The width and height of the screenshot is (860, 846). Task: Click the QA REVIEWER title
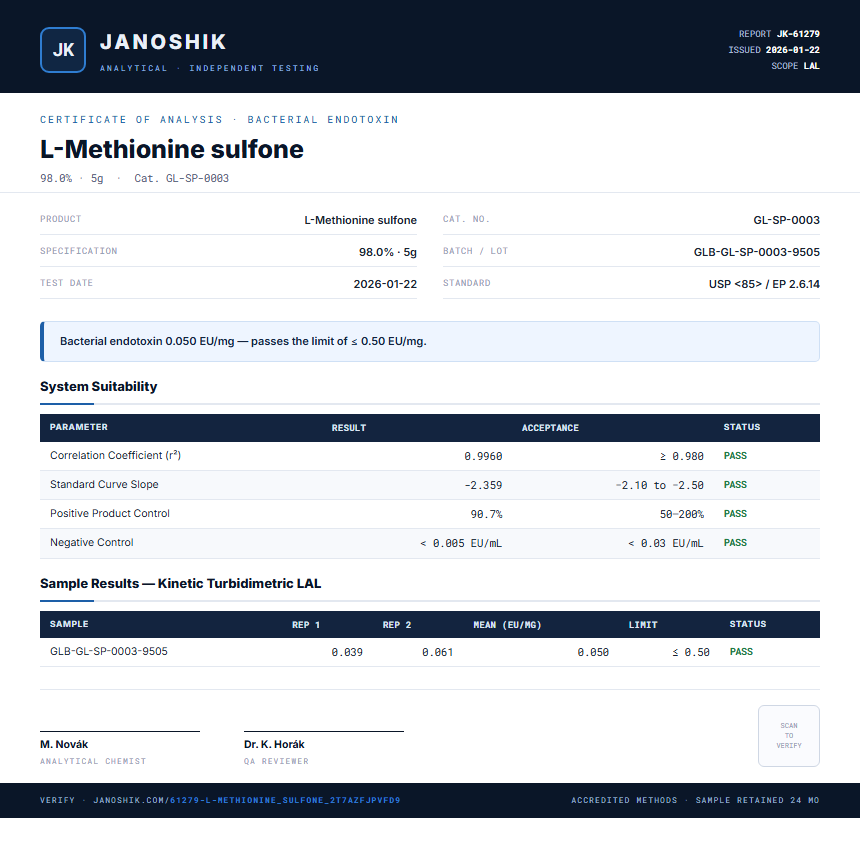276,761
